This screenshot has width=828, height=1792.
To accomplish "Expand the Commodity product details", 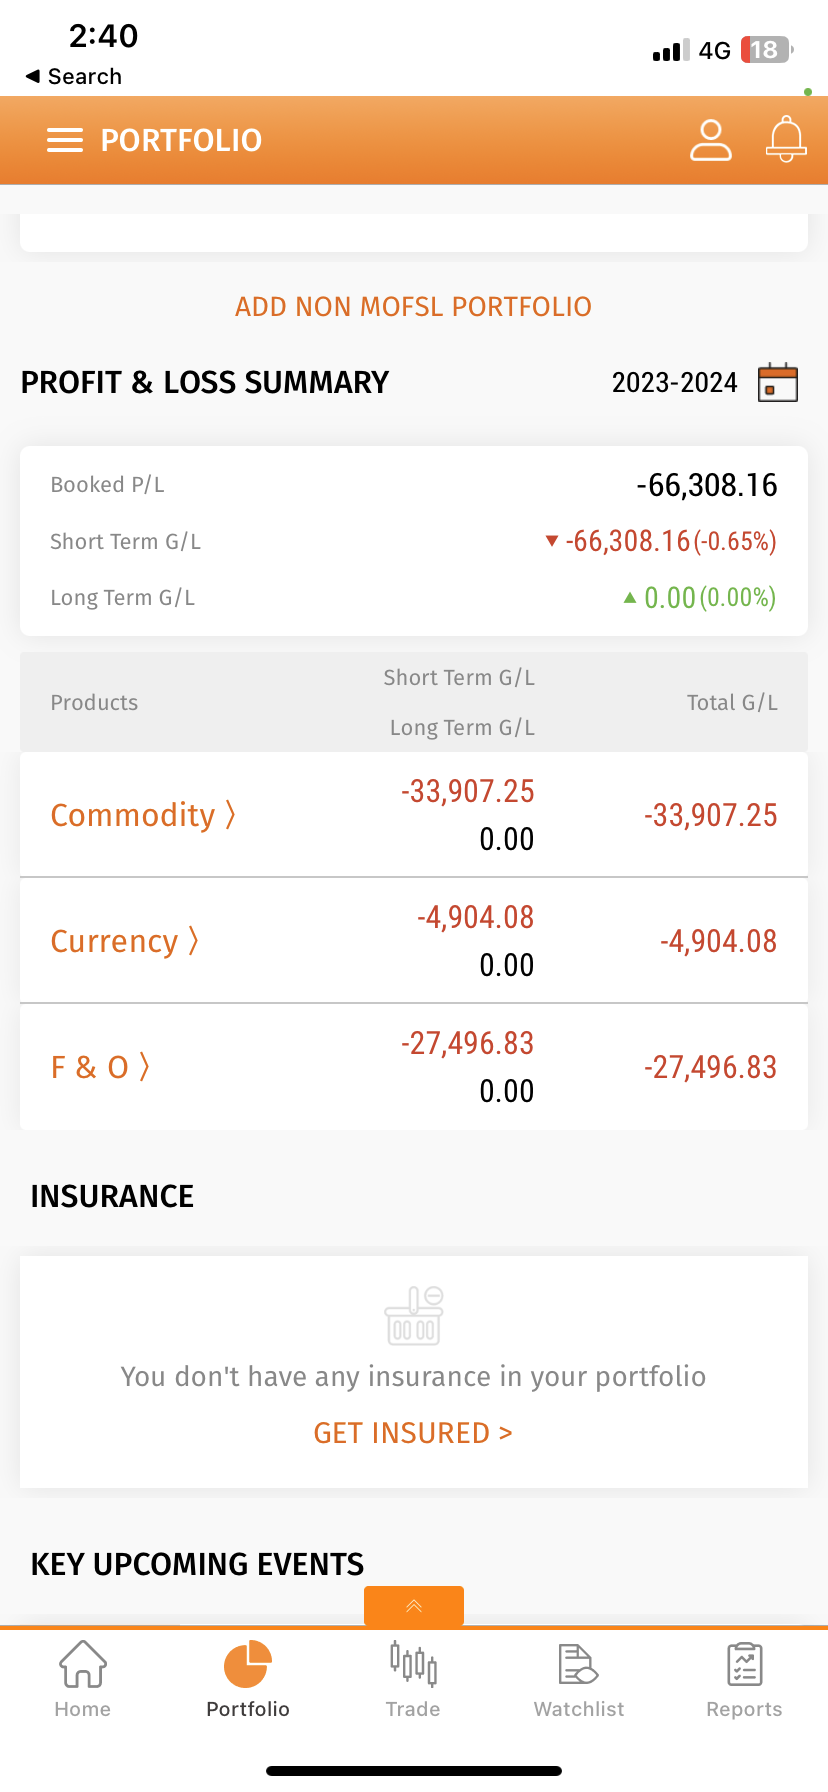I will pos(143,815).
